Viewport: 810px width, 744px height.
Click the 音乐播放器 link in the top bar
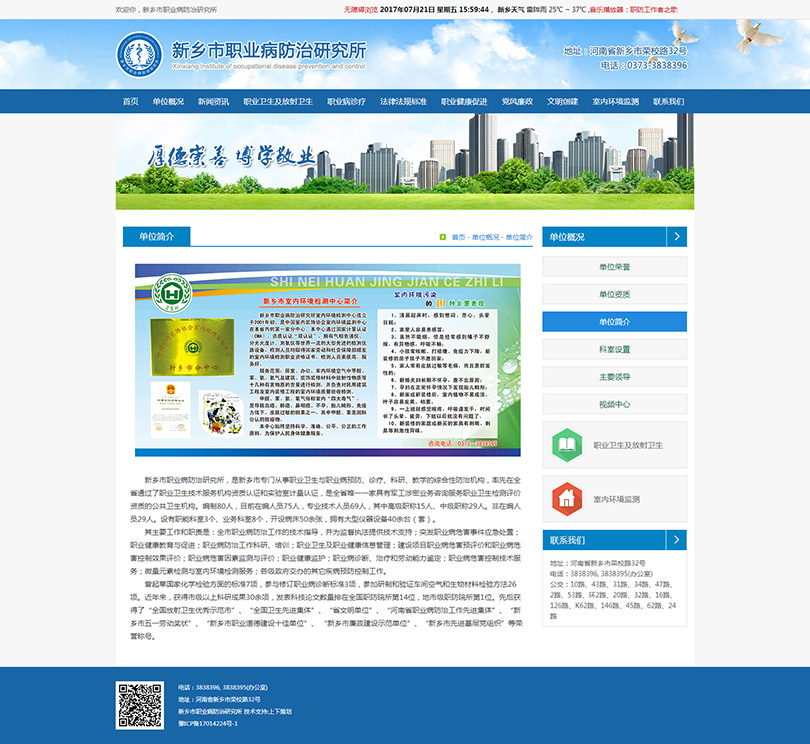607,8
